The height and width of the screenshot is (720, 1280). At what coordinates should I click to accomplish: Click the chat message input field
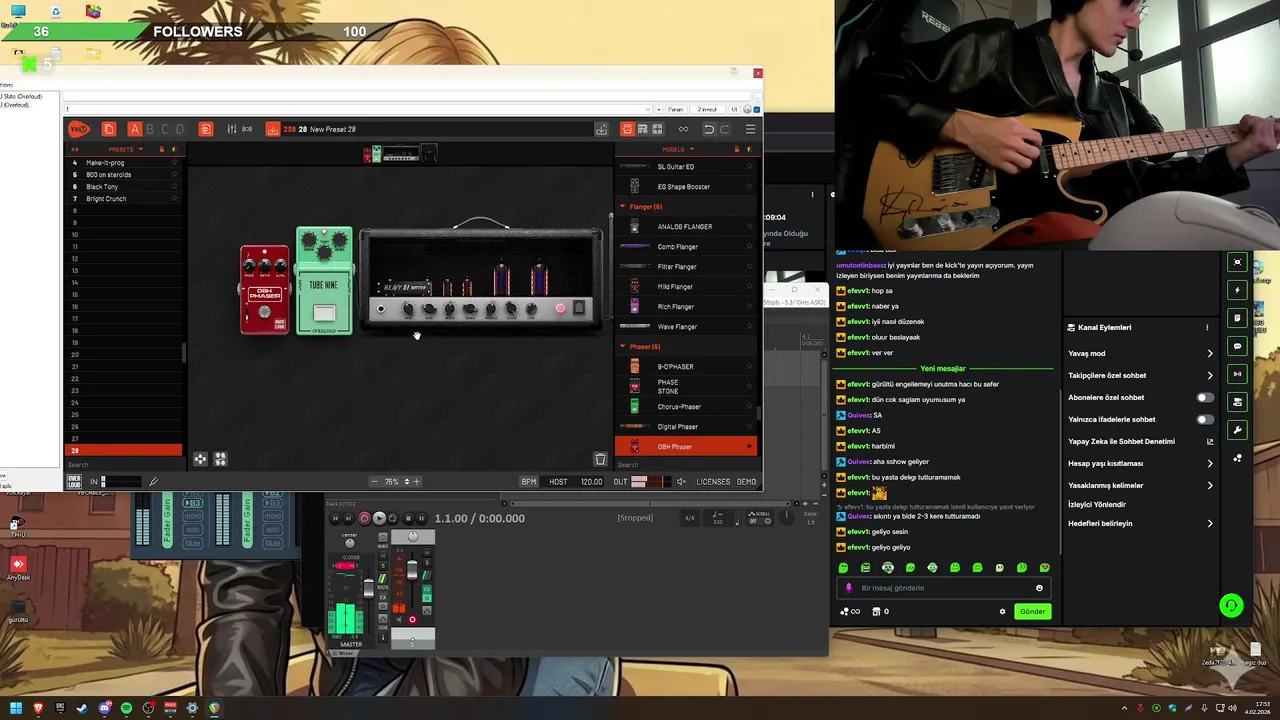[x=945, y=588]
